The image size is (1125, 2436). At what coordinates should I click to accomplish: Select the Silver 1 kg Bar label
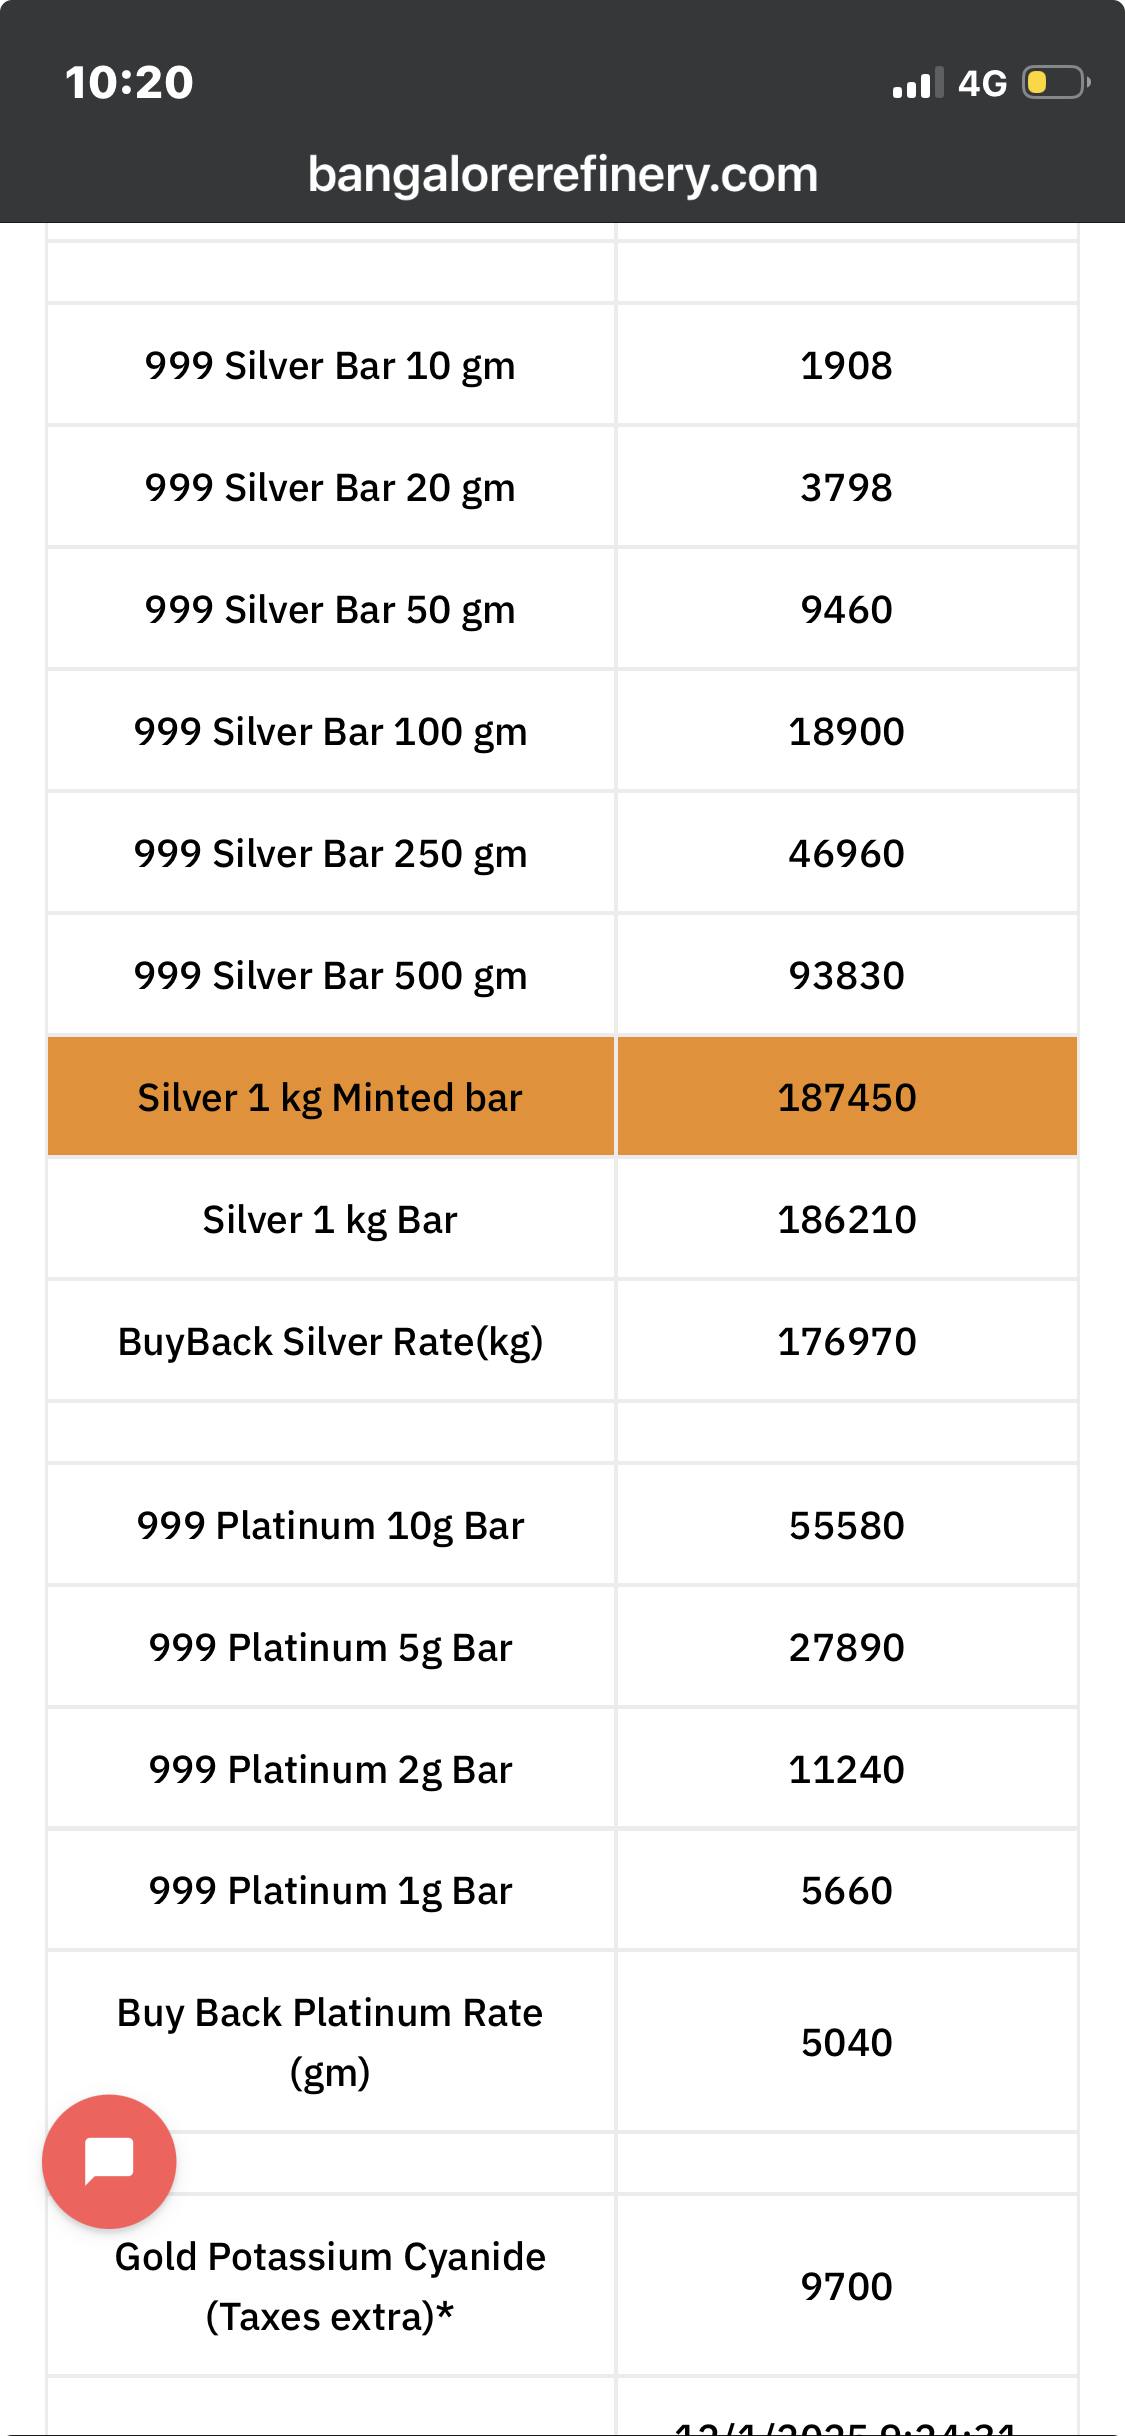pyautogui.click(x=330, y=1220)
